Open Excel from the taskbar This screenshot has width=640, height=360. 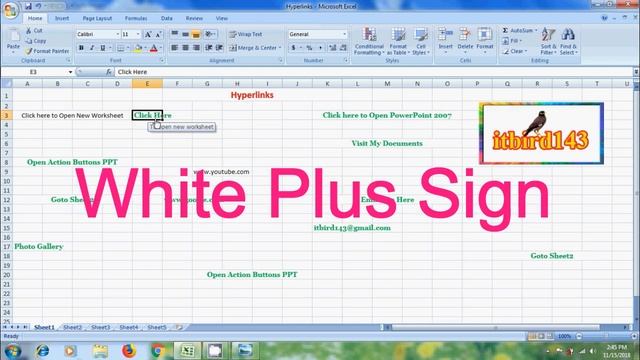(x=188, y=351)
